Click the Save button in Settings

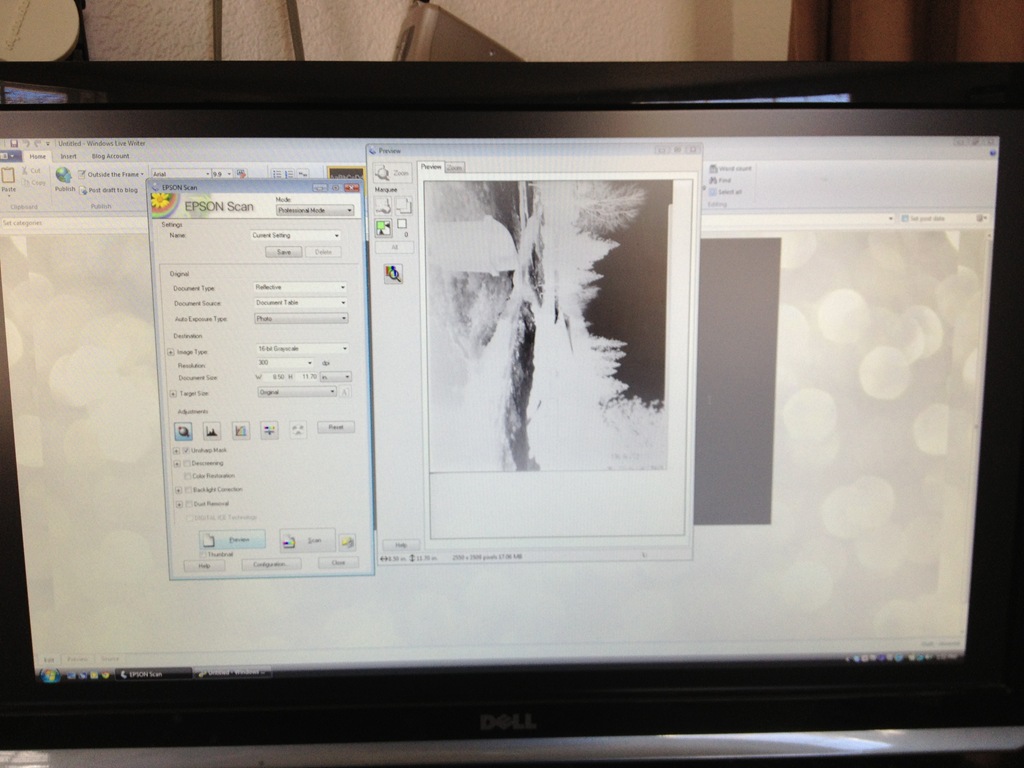[283, 252]
